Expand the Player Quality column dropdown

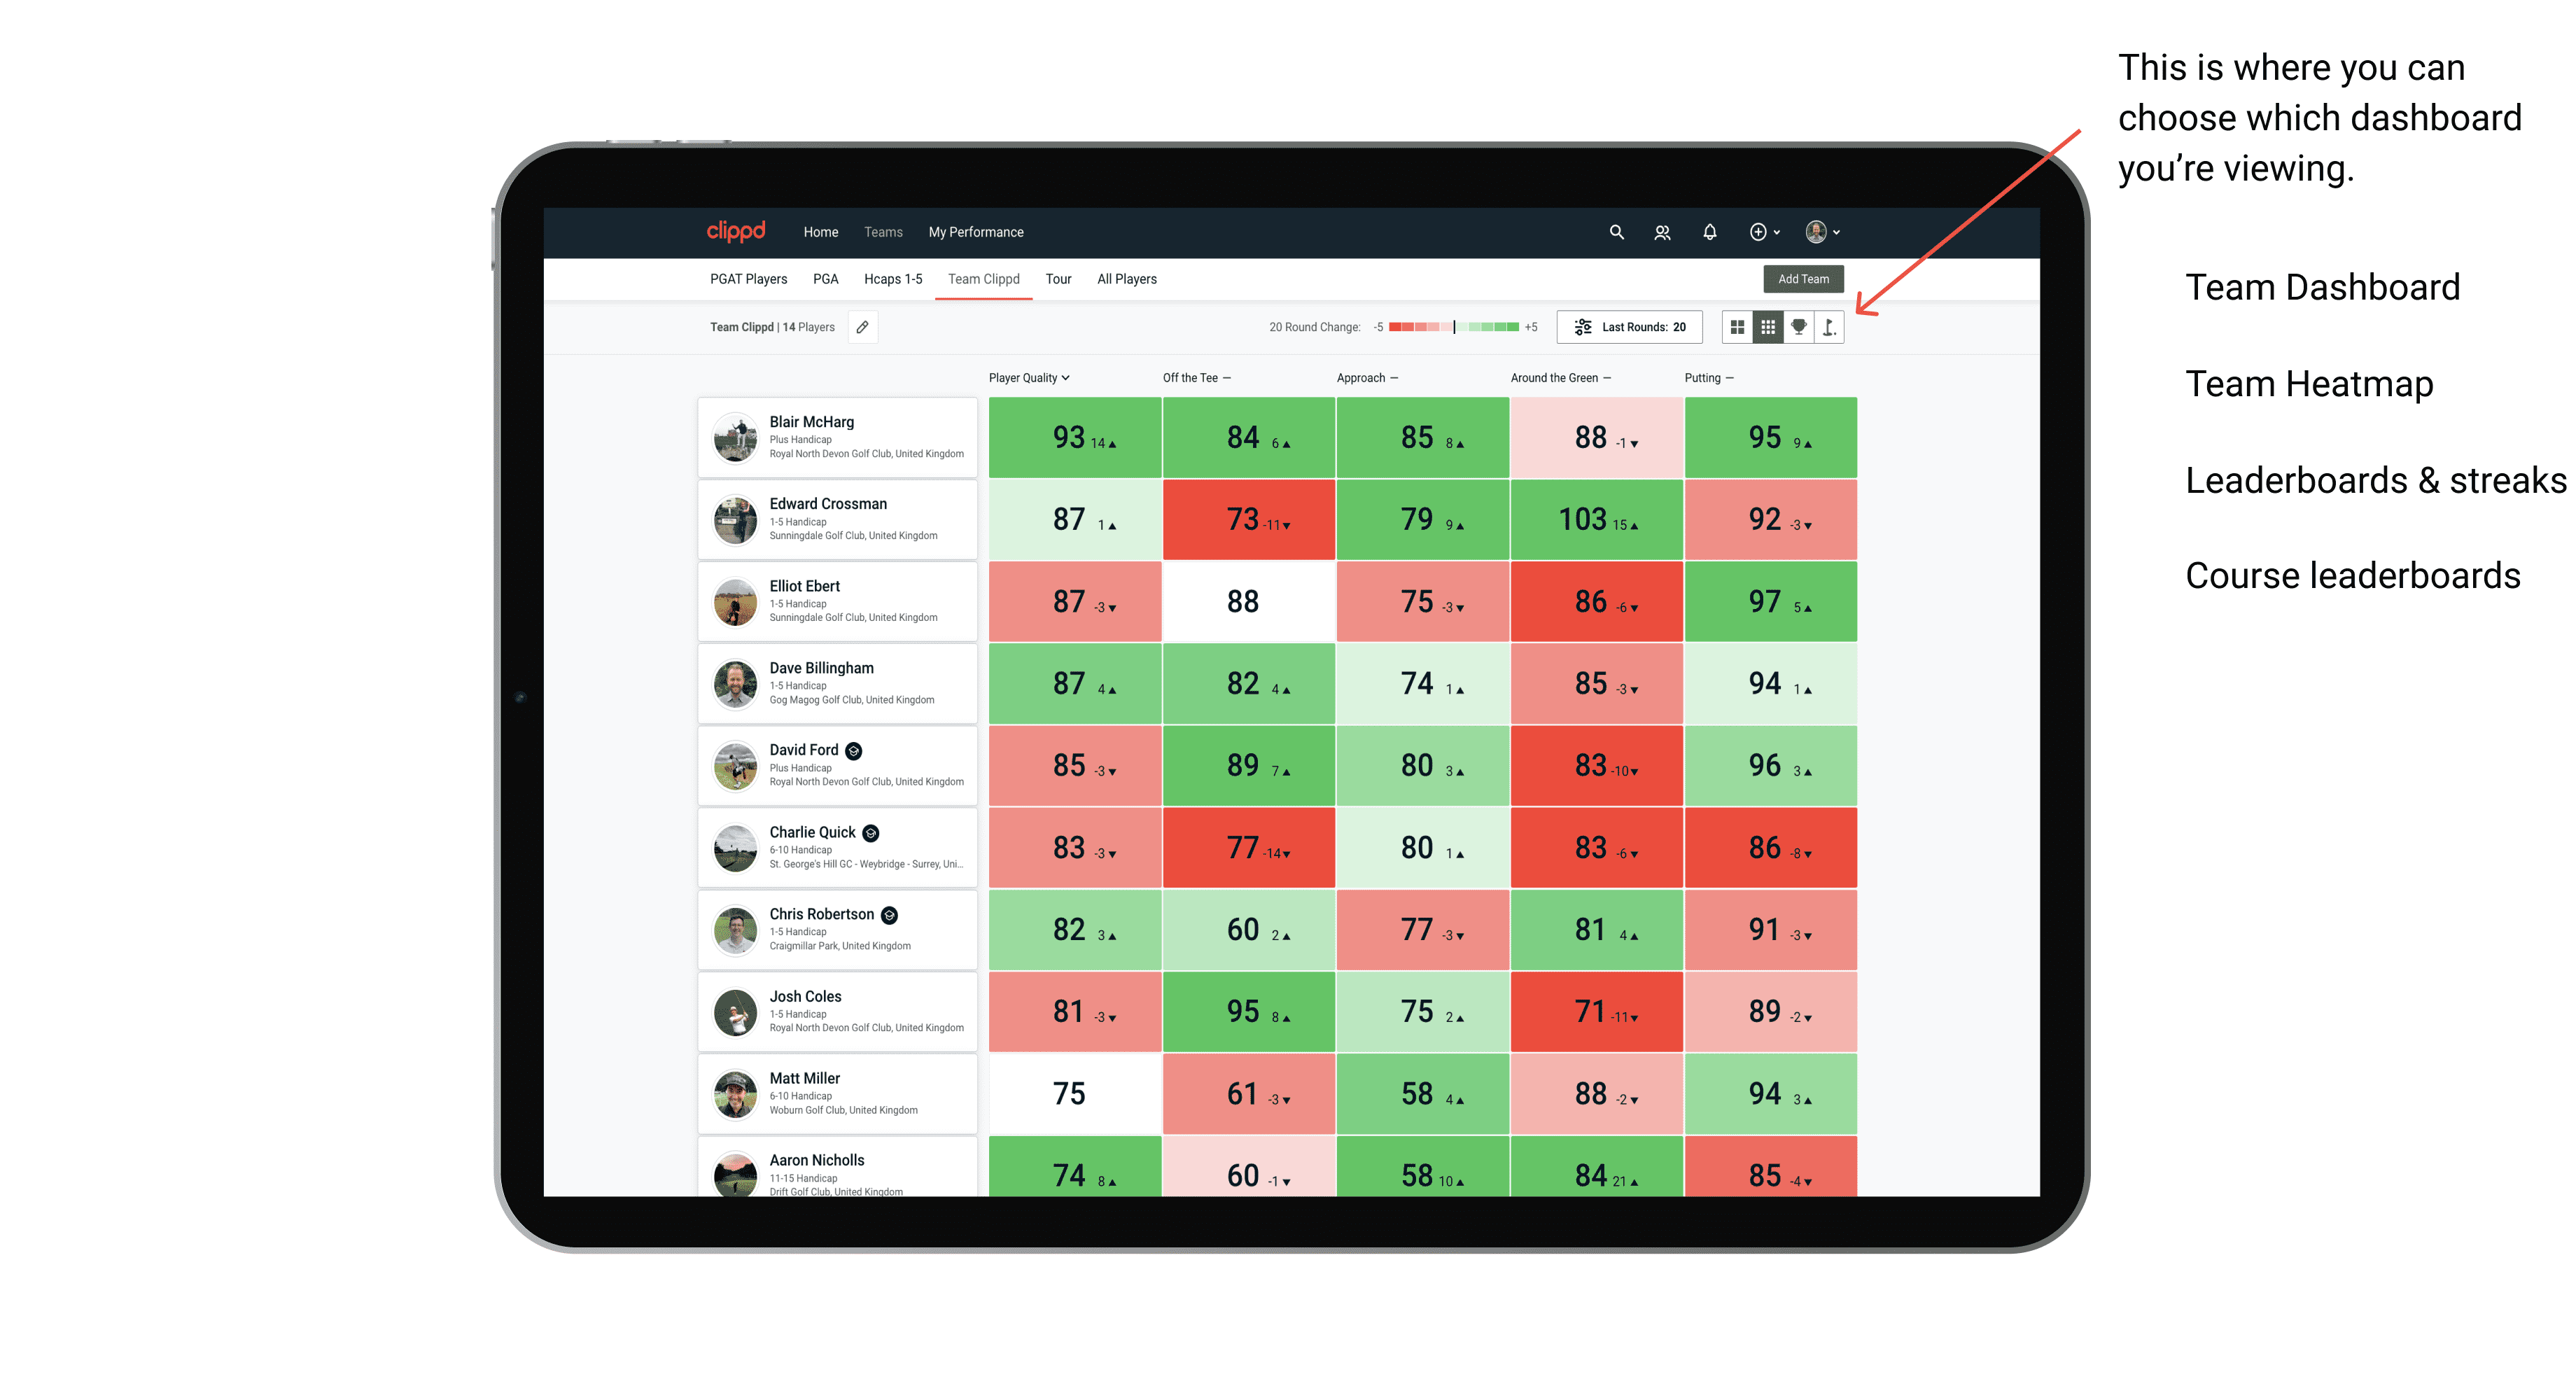tap(1073, 377)
